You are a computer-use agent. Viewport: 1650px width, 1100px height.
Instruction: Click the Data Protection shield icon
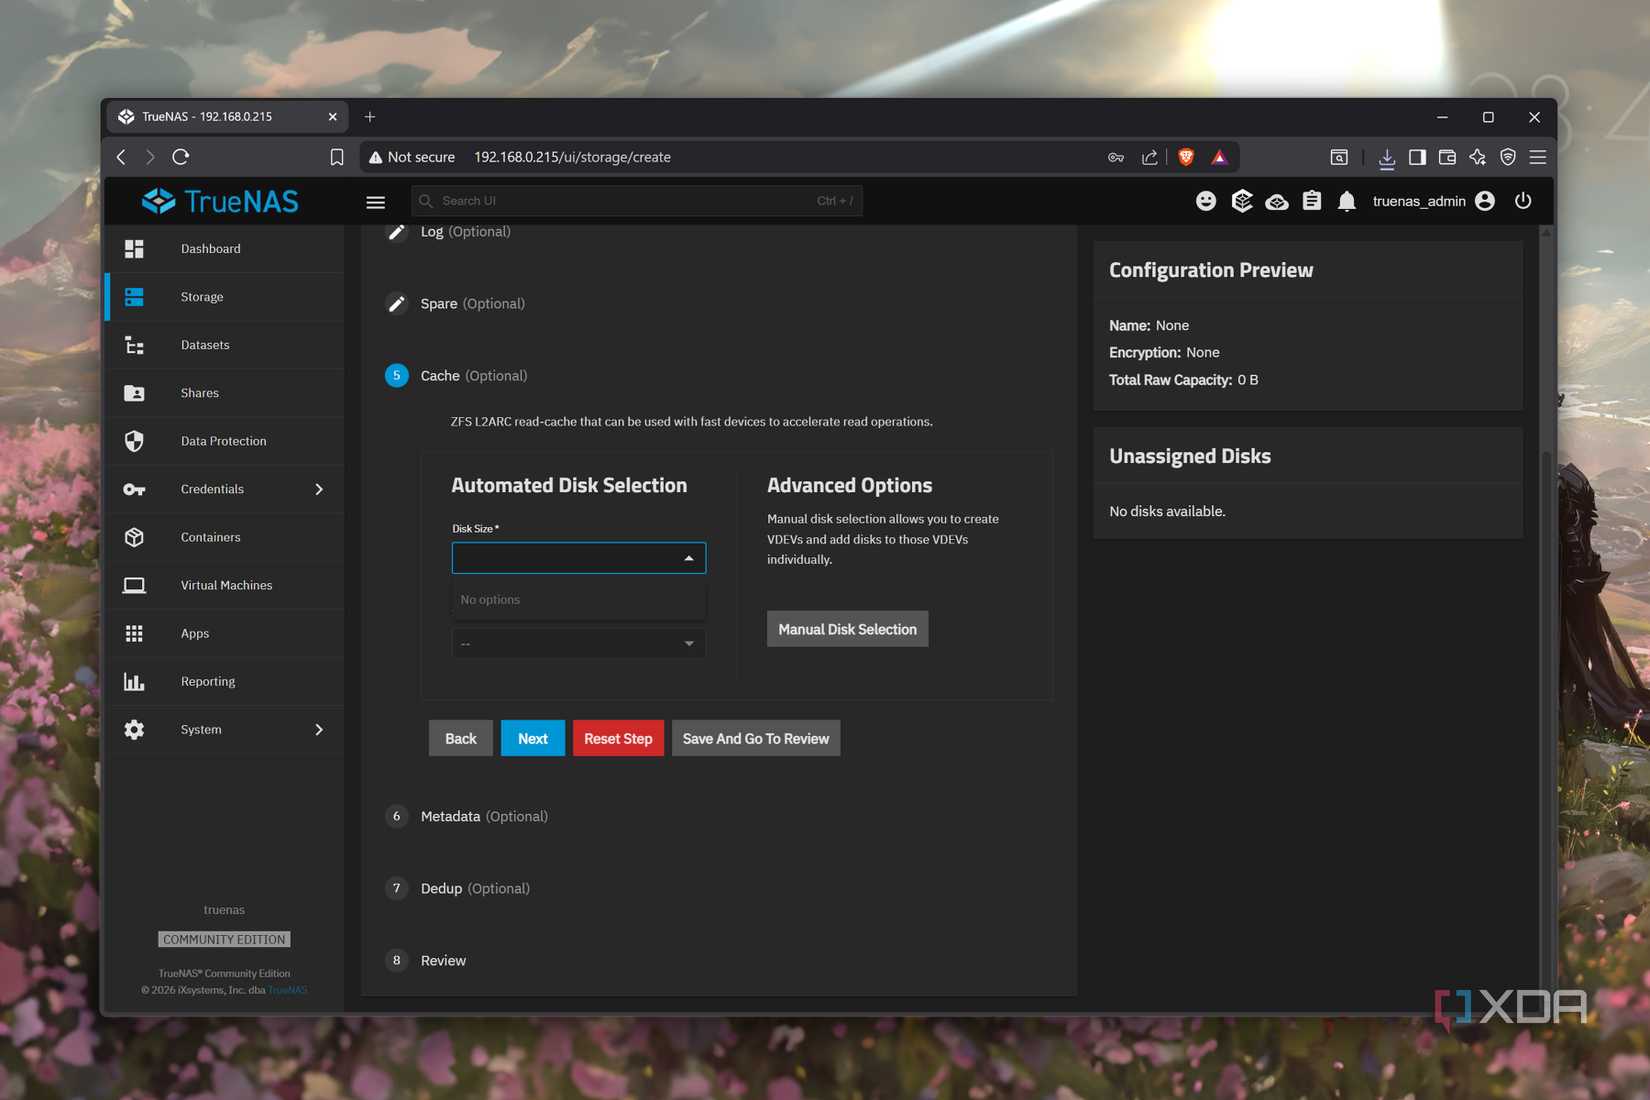(x=134, y=441)
